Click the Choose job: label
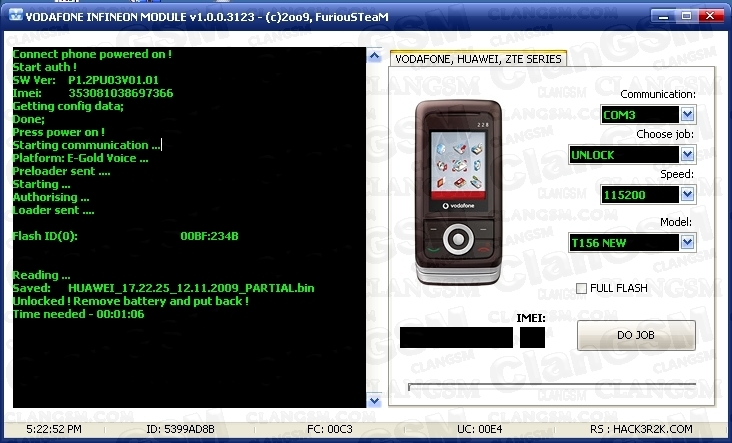Image resolution: width=732 pixels, height=443 pixels. (665, 134)
